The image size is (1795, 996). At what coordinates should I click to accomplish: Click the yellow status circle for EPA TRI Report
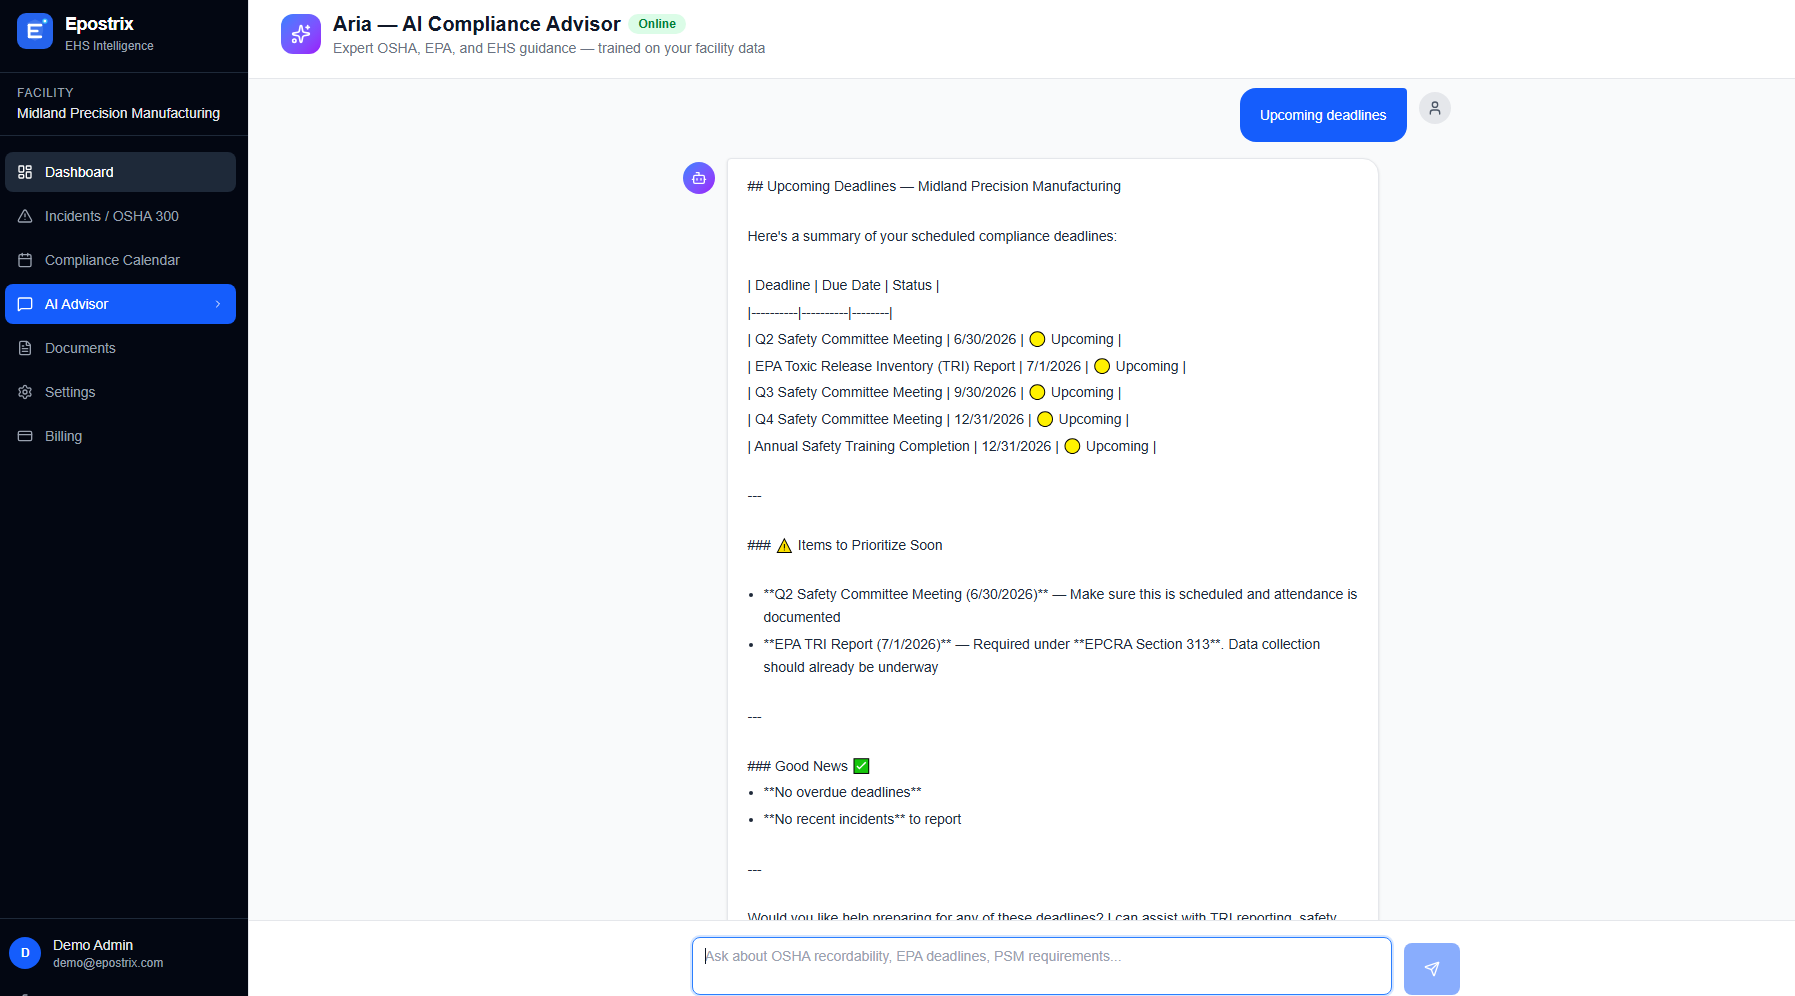(x=1102, y=366)
